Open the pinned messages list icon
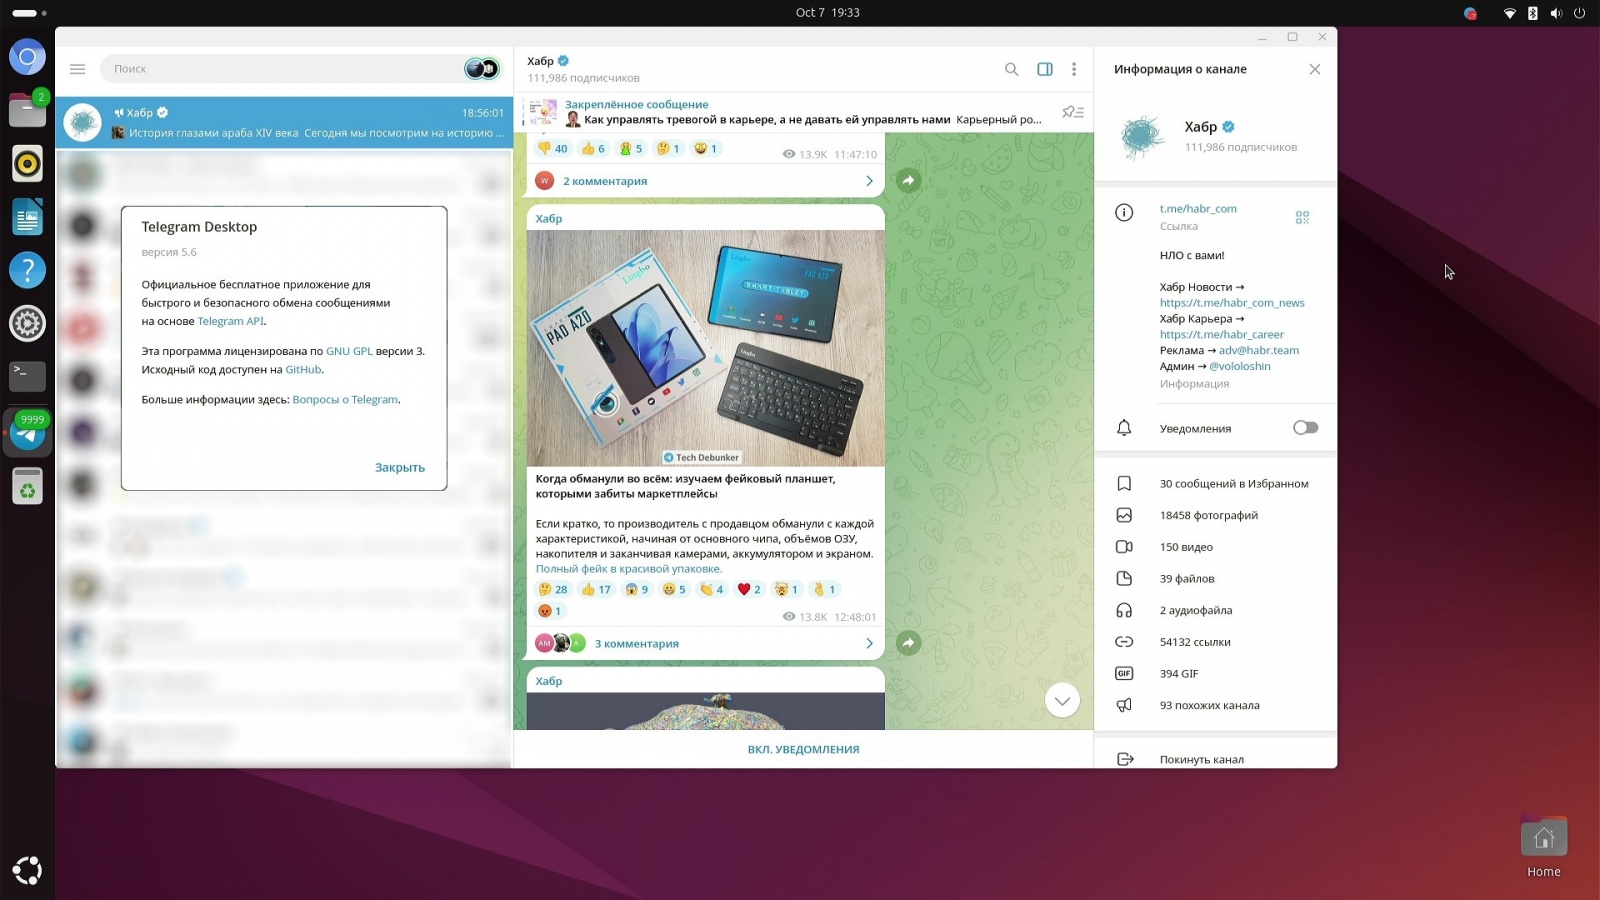Viewport: 1600px width, 900px height. coord(1072,112)
